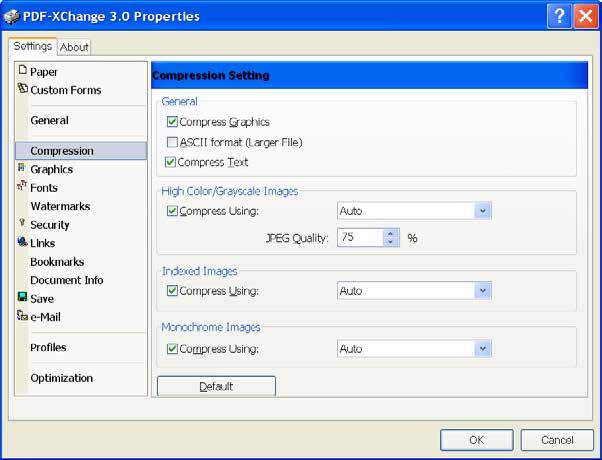Enable ASCII format (Larger File) checkbox

coord(172,142)
